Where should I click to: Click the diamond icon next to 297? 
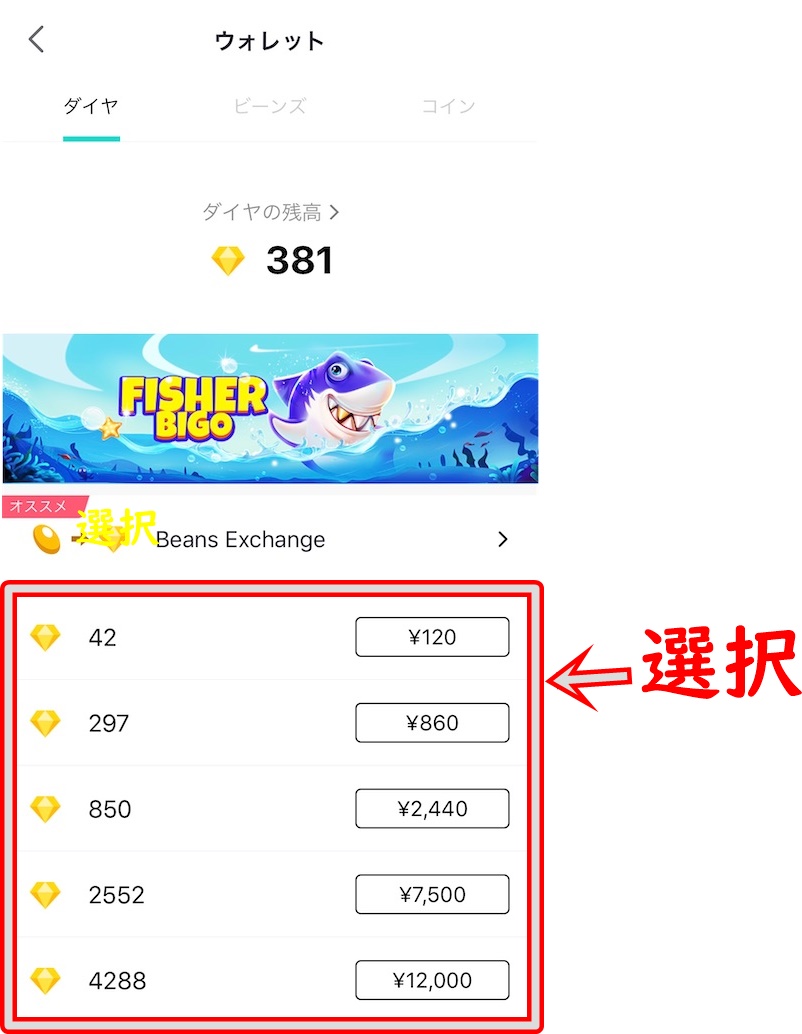pos(46,723)
